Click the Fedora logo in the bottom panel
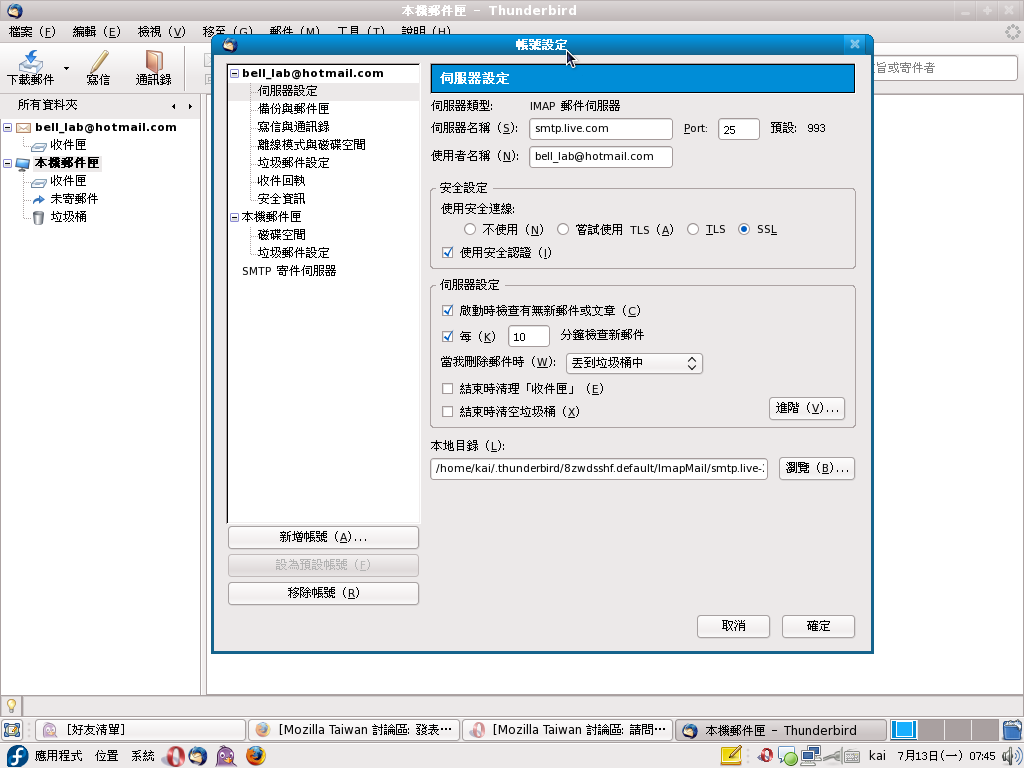The image size is (1024, 768). pyautogui.click(x=17, y=756)
